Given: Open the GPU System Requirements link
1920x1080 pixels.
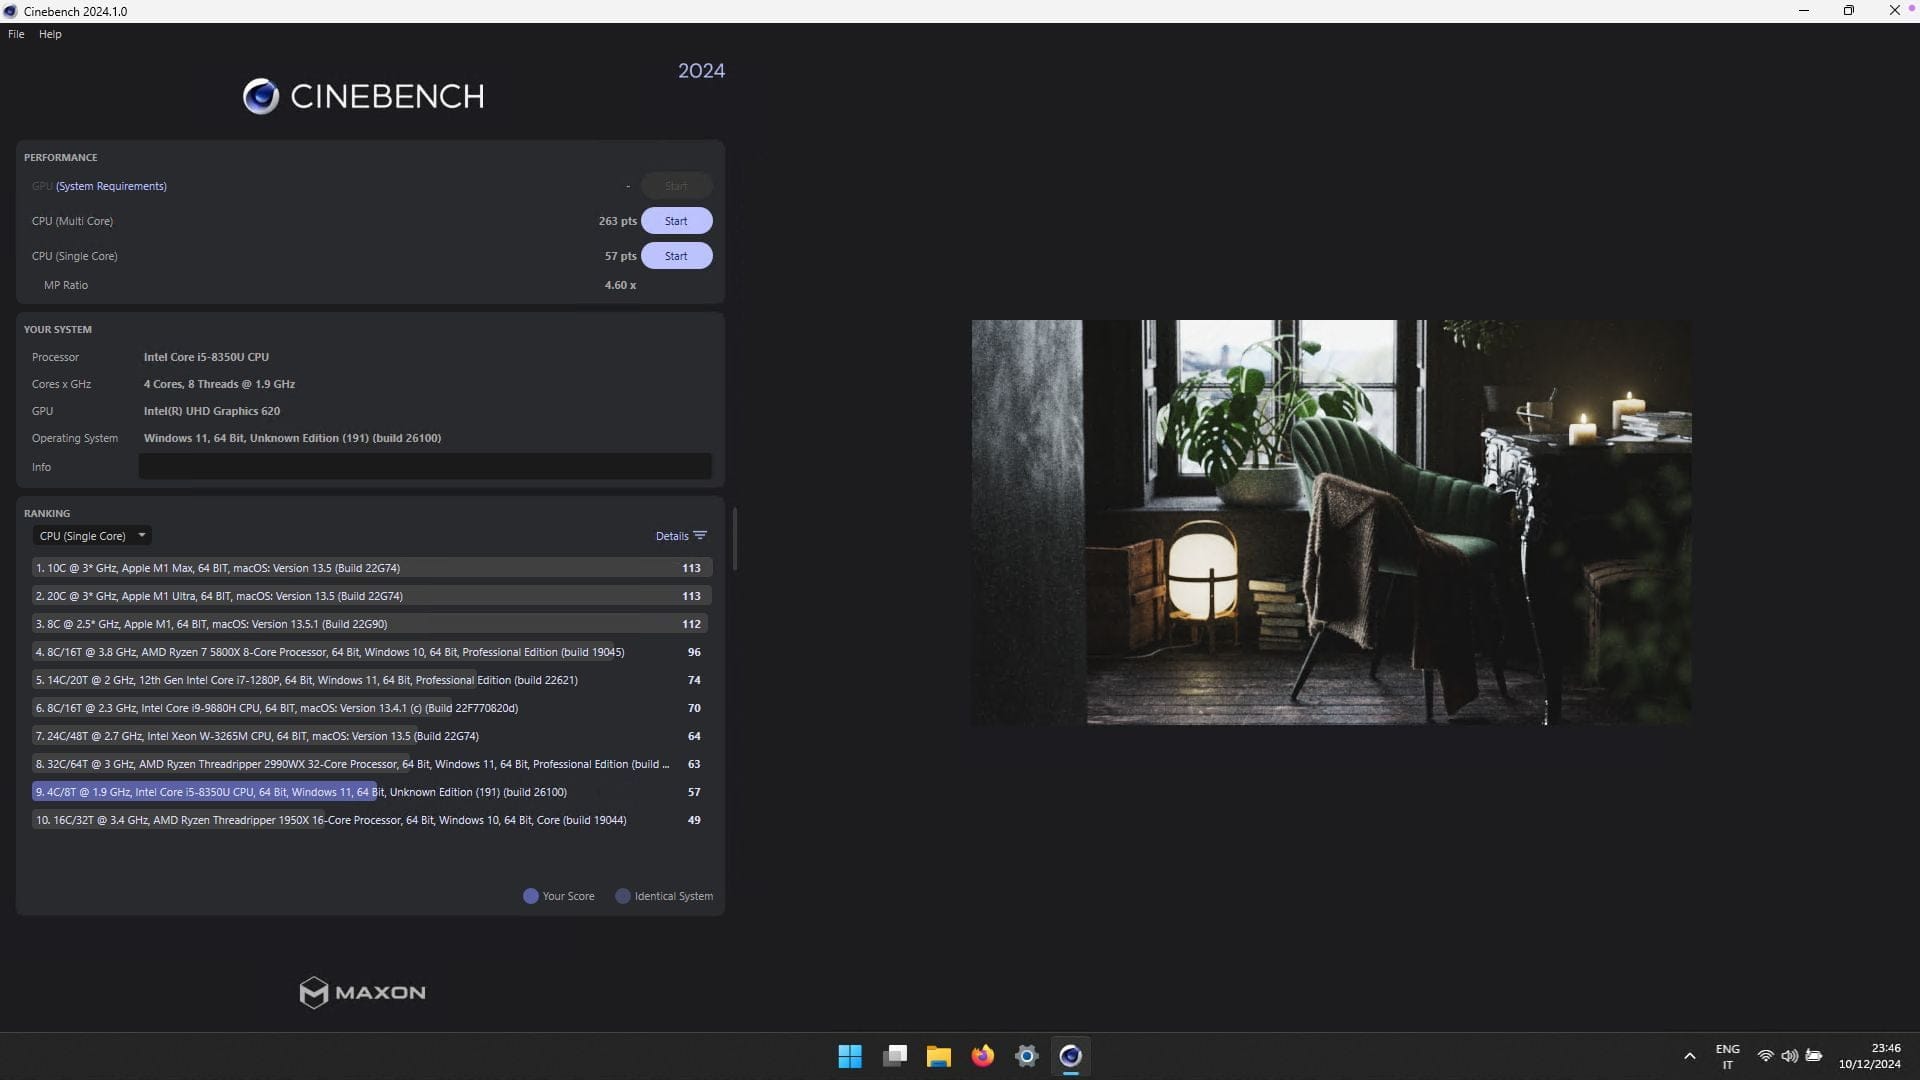Looking at the screenshot, I should [x=111, y=186].
